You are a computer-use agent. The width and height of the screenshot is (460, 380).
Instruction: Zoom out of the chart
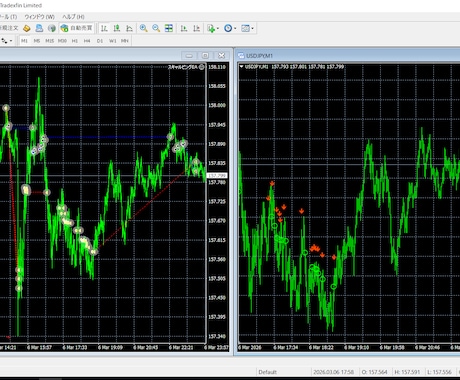tap(156, 28)
